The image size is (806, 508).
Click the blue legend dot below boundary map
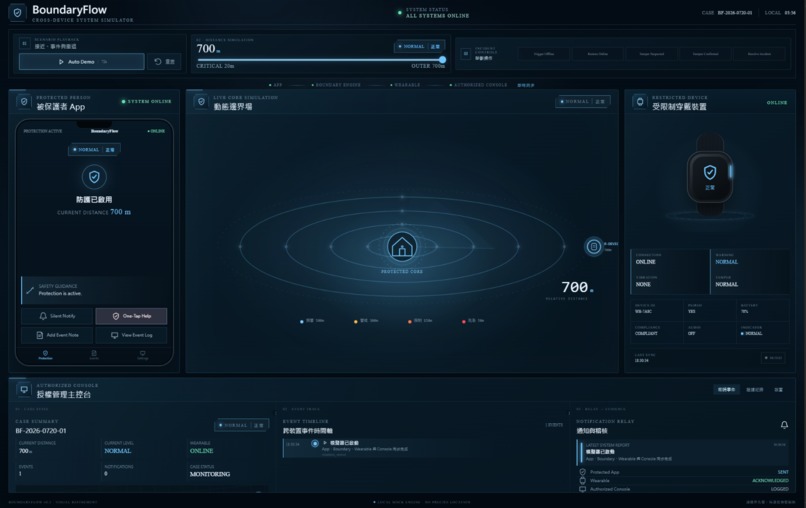point(302,321)
